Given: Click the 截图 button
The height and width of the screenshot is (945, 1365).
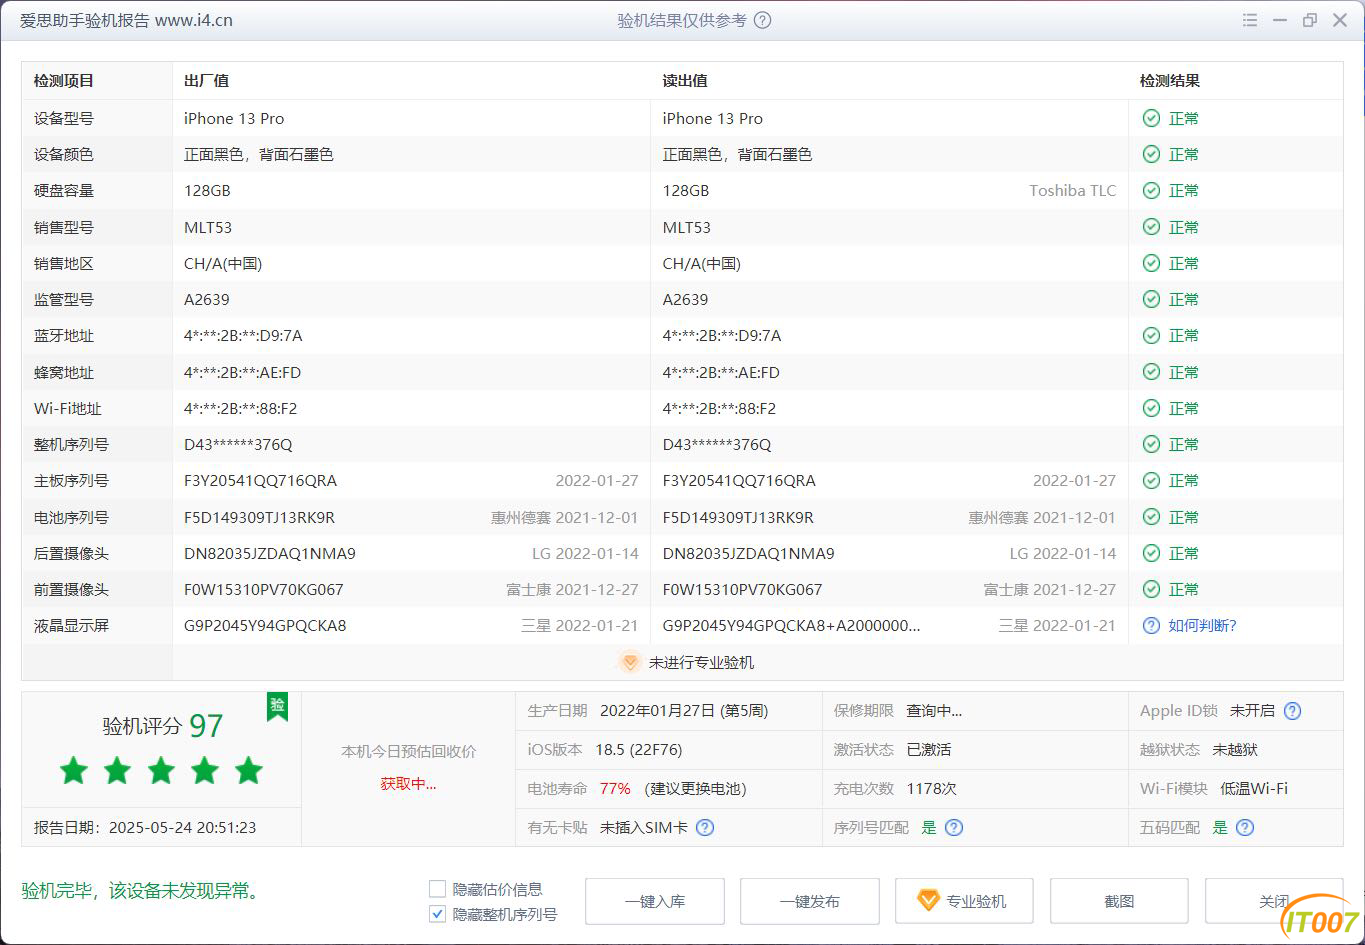Looking at the screenshot, I should point(1119,901).
